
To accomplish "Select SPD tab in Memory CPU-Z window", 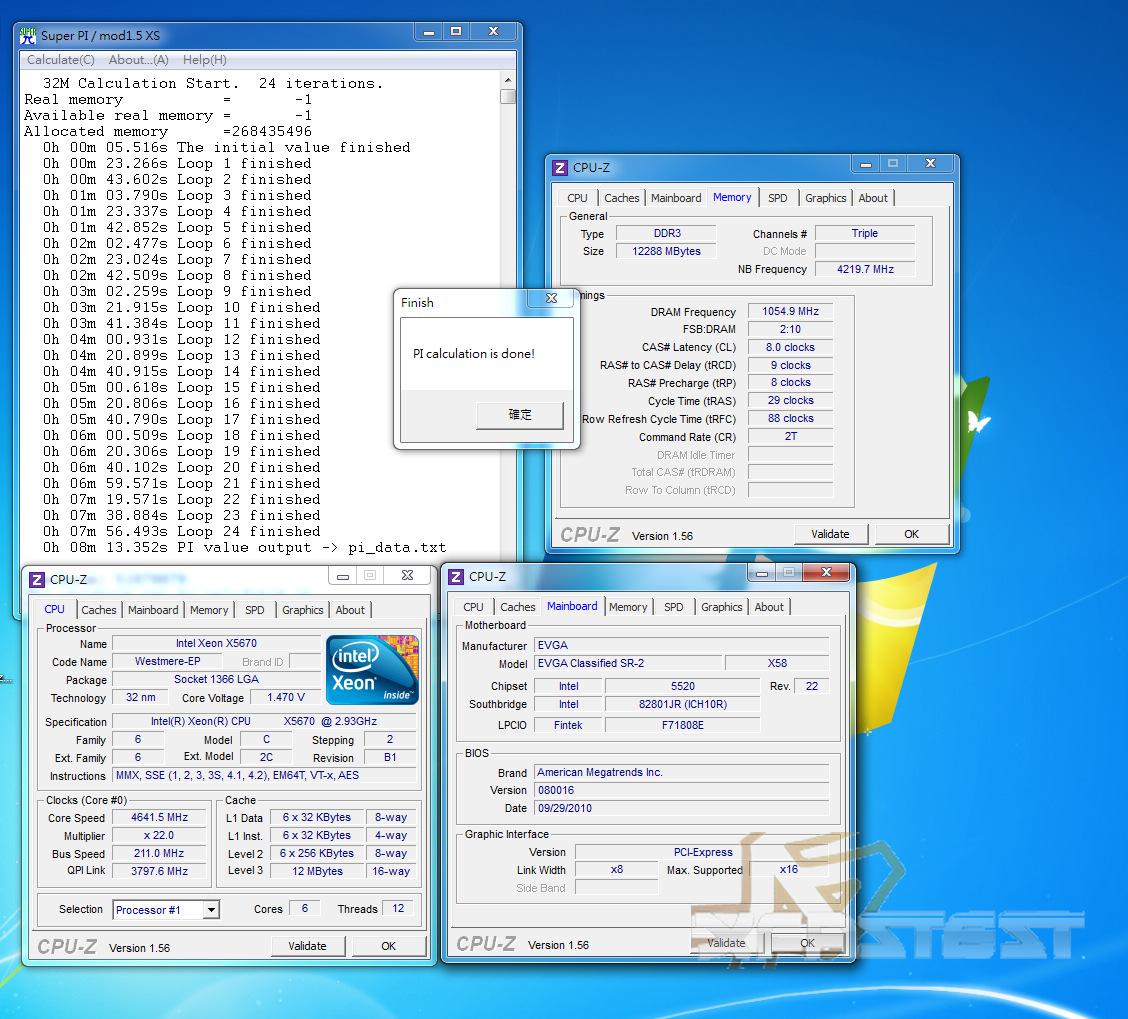I will (777, 198).
